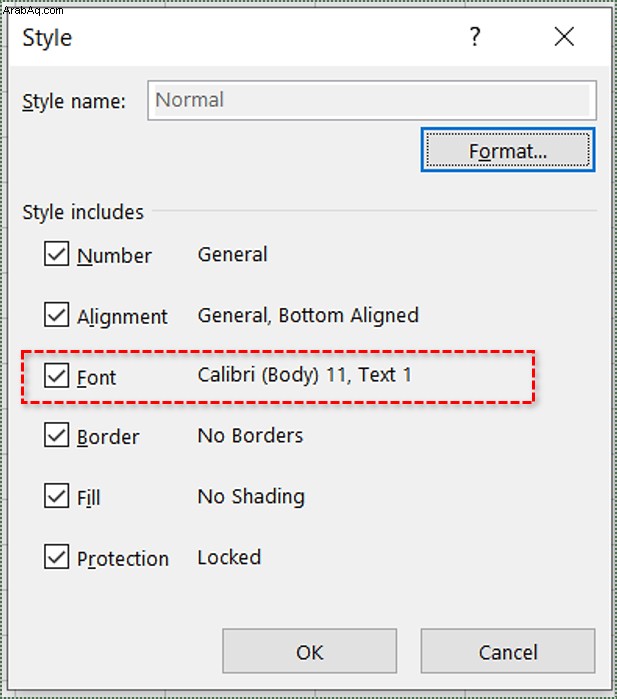Uncheck the Number checkbox

[56, 255]
